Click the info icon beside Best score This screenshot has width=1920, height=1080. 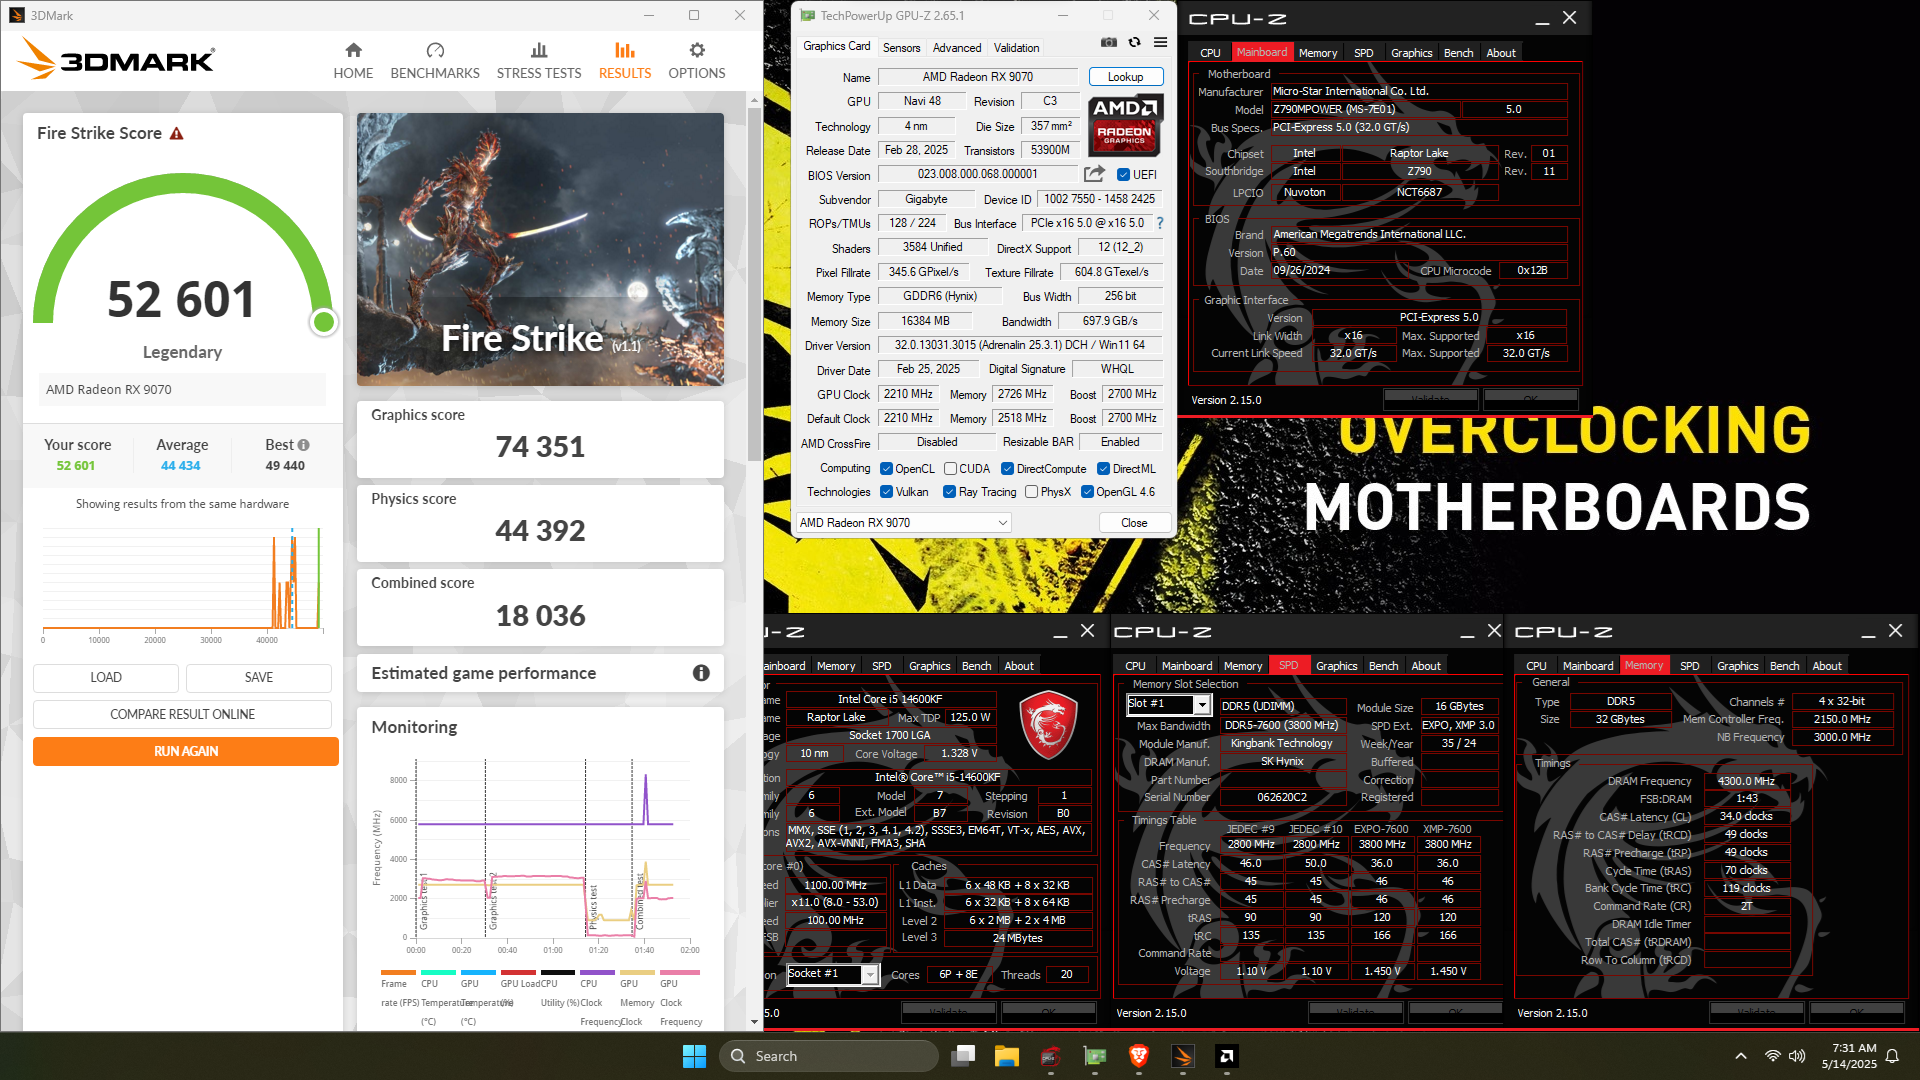click(304, 445)
